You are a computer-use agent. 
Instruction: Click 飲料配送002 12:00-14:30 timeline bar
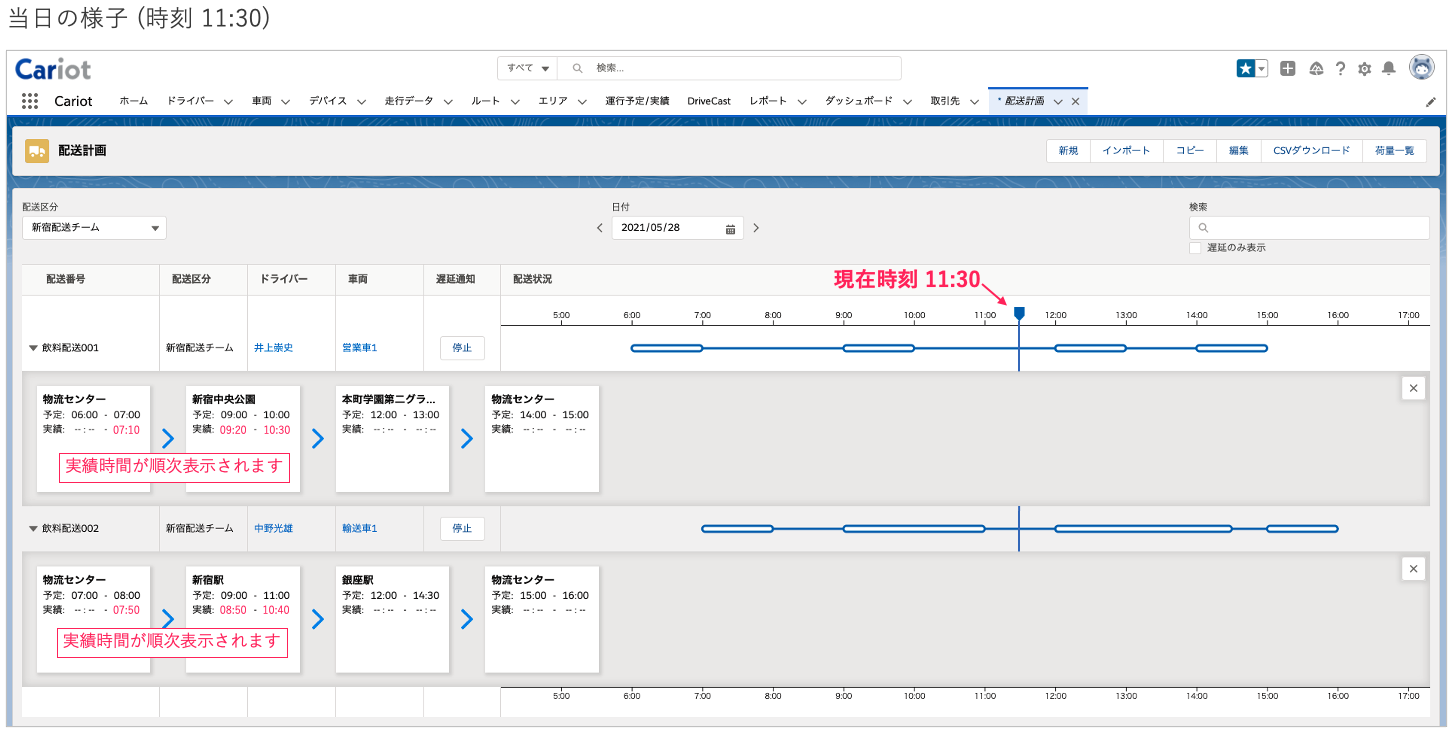[x=1143, y=528]
